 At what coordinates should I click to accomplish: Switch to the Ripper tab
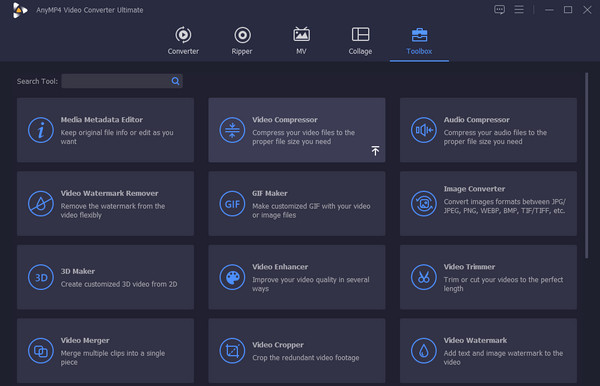242,41
